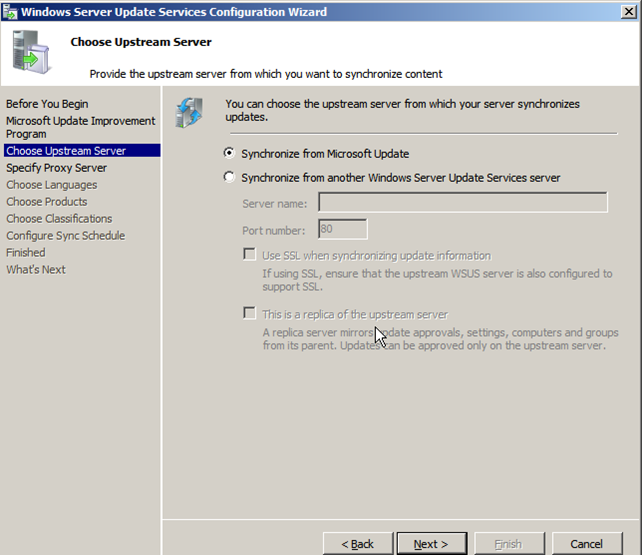The image size is (642, 555).
Task: Select Choose Upstream Server step
Action: pos(66,151)
